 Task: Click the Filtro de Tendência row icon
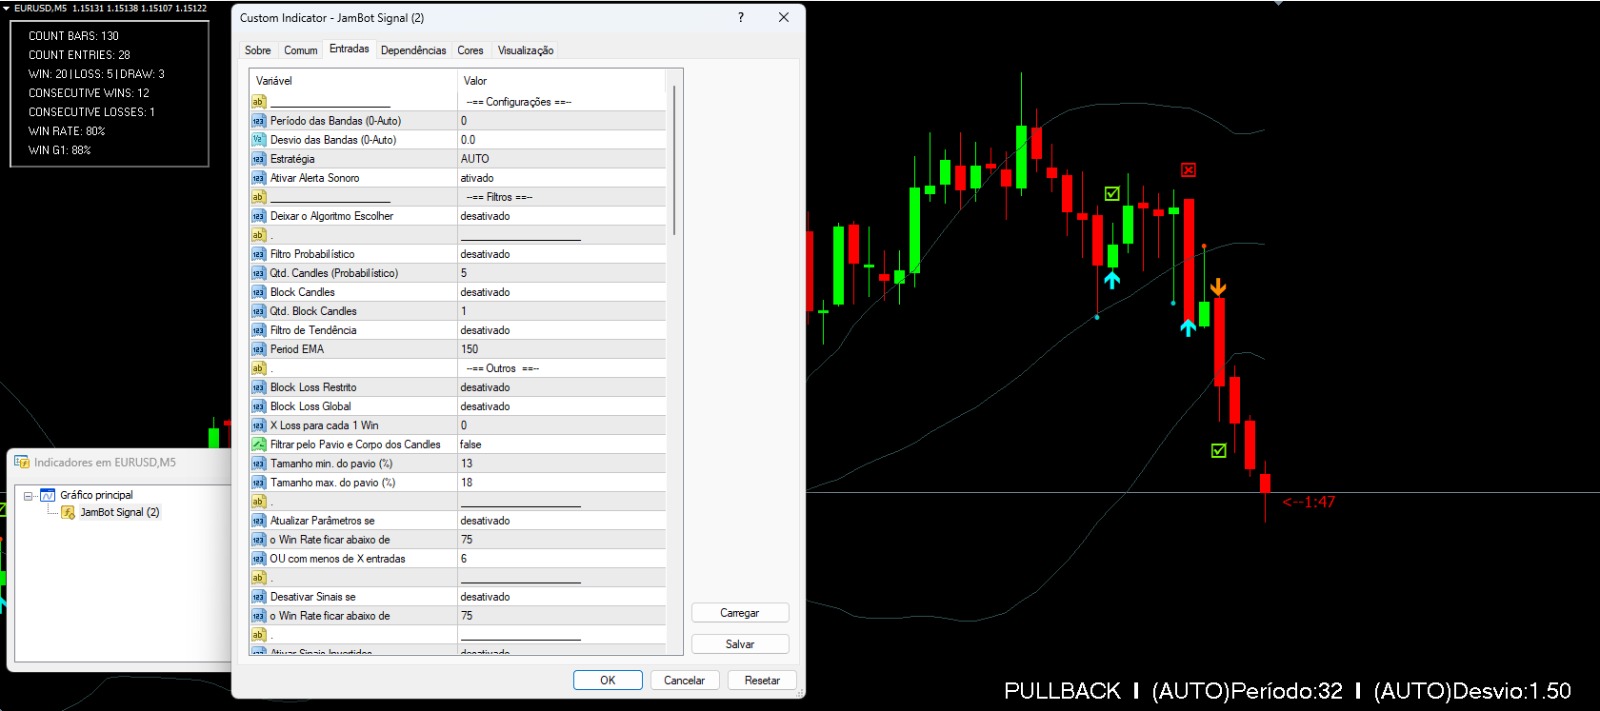258,330
